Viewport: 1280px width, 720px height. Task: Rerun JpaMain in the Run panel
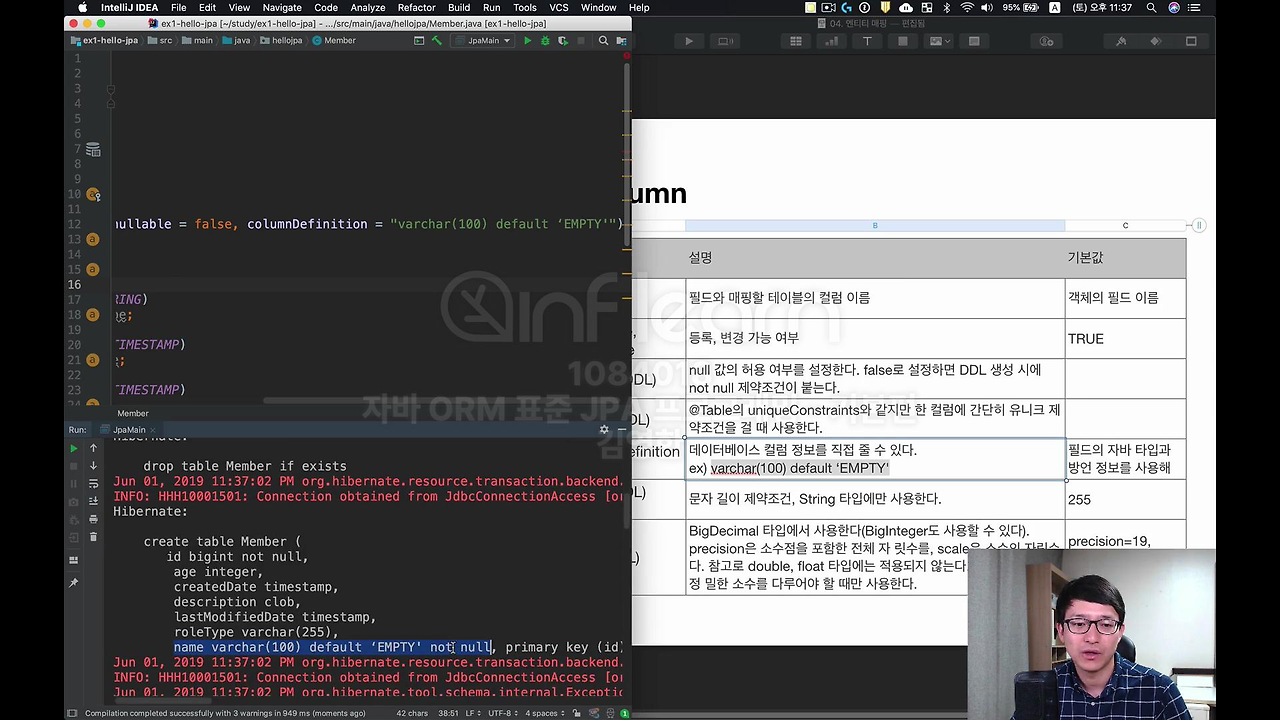click(73, 448)
